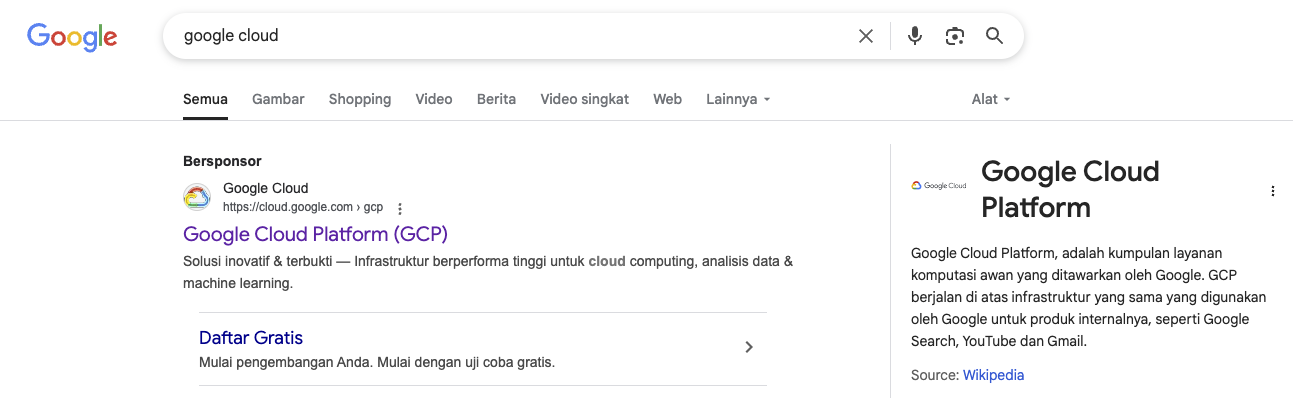Switch to the Shopping tab
Screen dimensions: 1293x398
pos(360,99)
